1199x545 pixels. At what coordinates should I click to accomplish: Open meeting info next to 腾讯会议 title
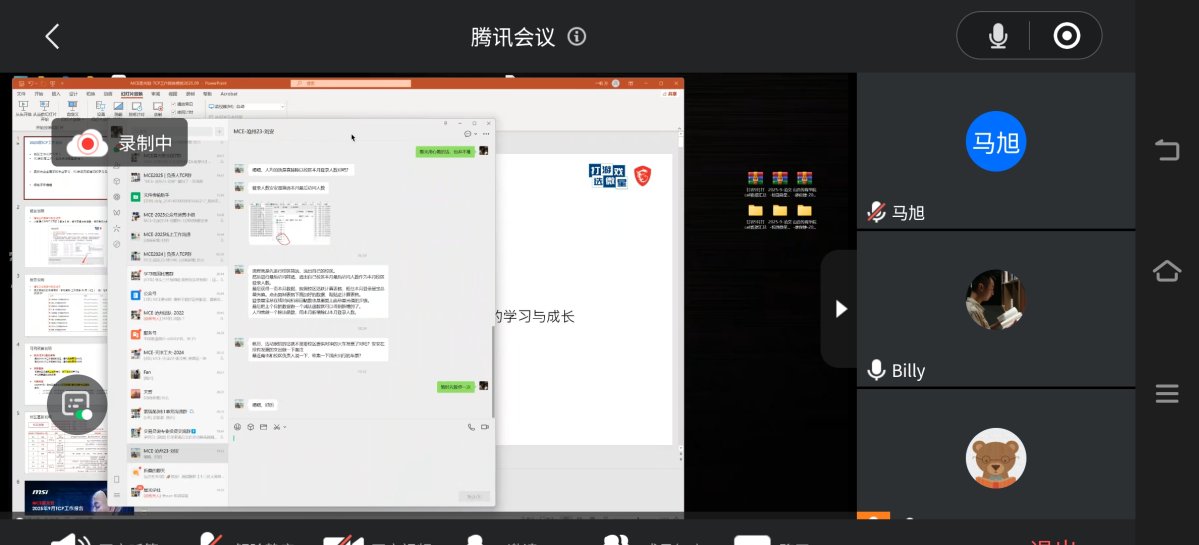[x=576, y=37]
